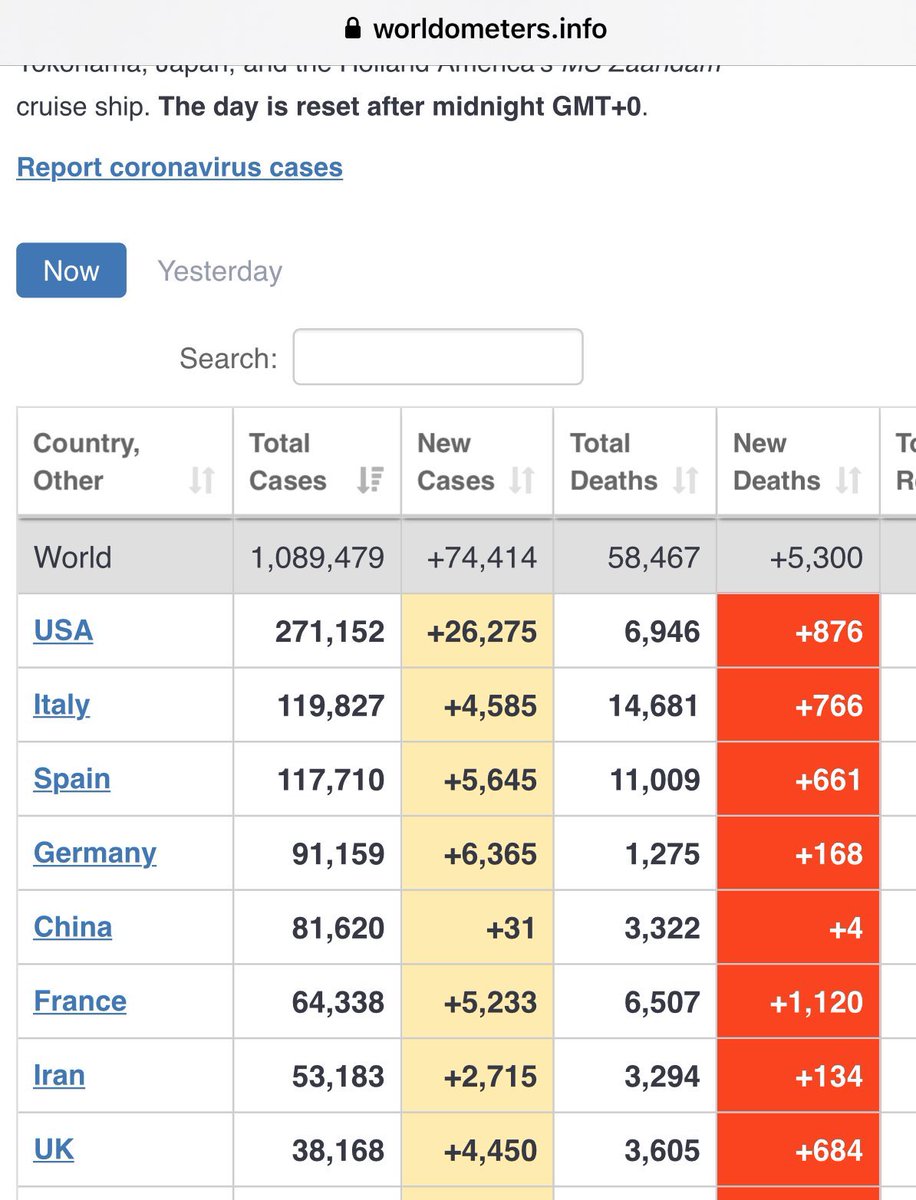Select World total cases 1,089,479
Viewport: 916px width, 1200px height.
coord(317,558)
